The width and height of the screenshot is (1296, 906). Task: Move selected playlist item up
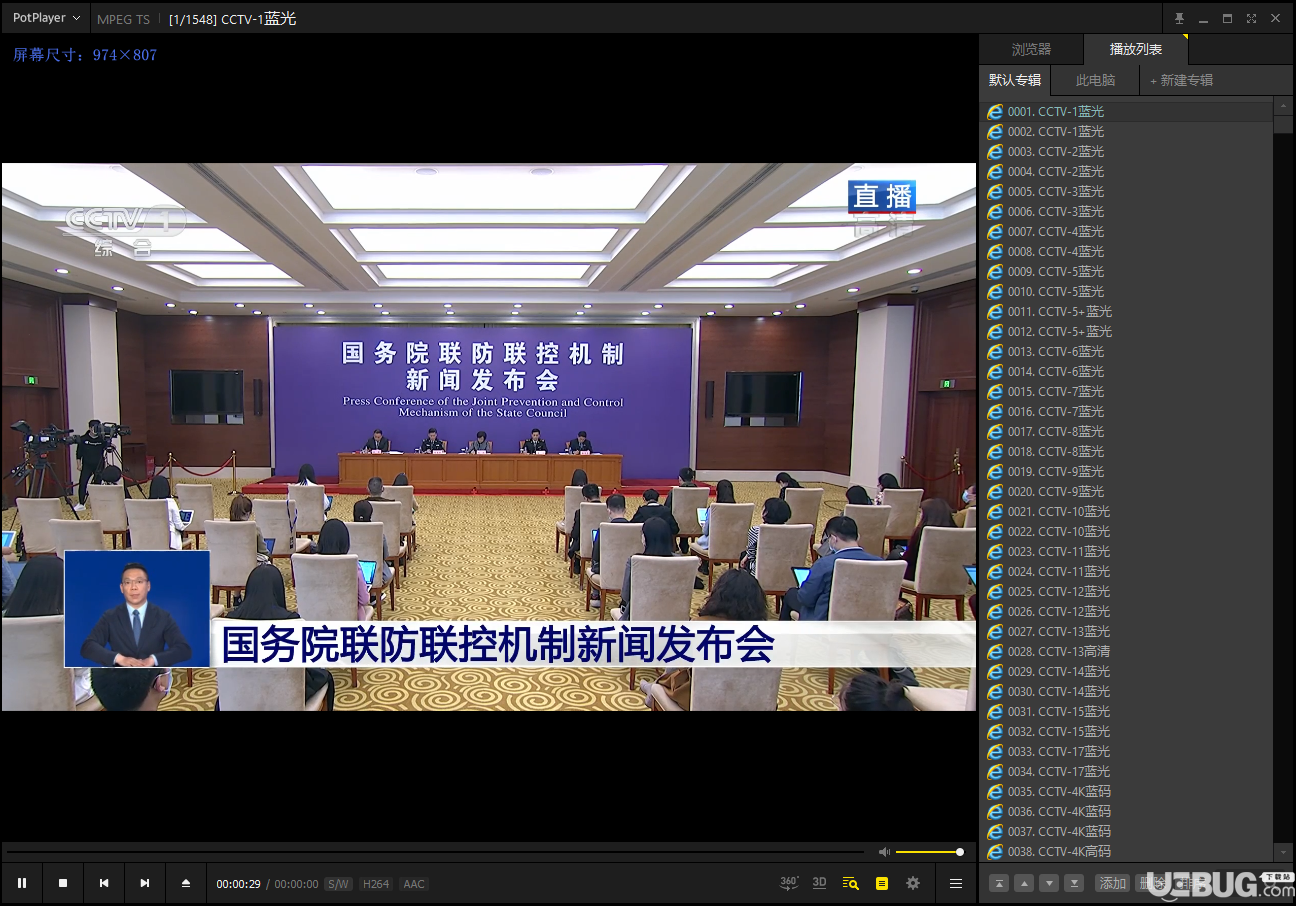[x=1024, y=883]
